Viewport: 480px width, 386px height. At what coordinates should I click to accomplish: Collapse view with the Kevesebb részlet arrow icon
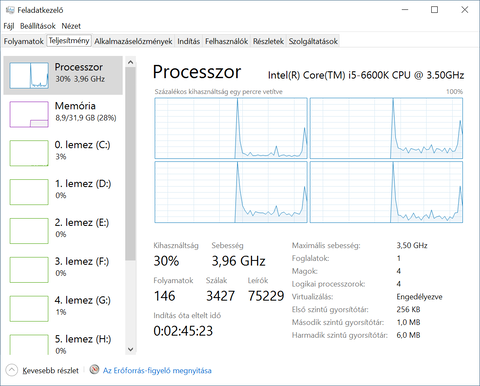pyautogui.click(x=12, y=370)
